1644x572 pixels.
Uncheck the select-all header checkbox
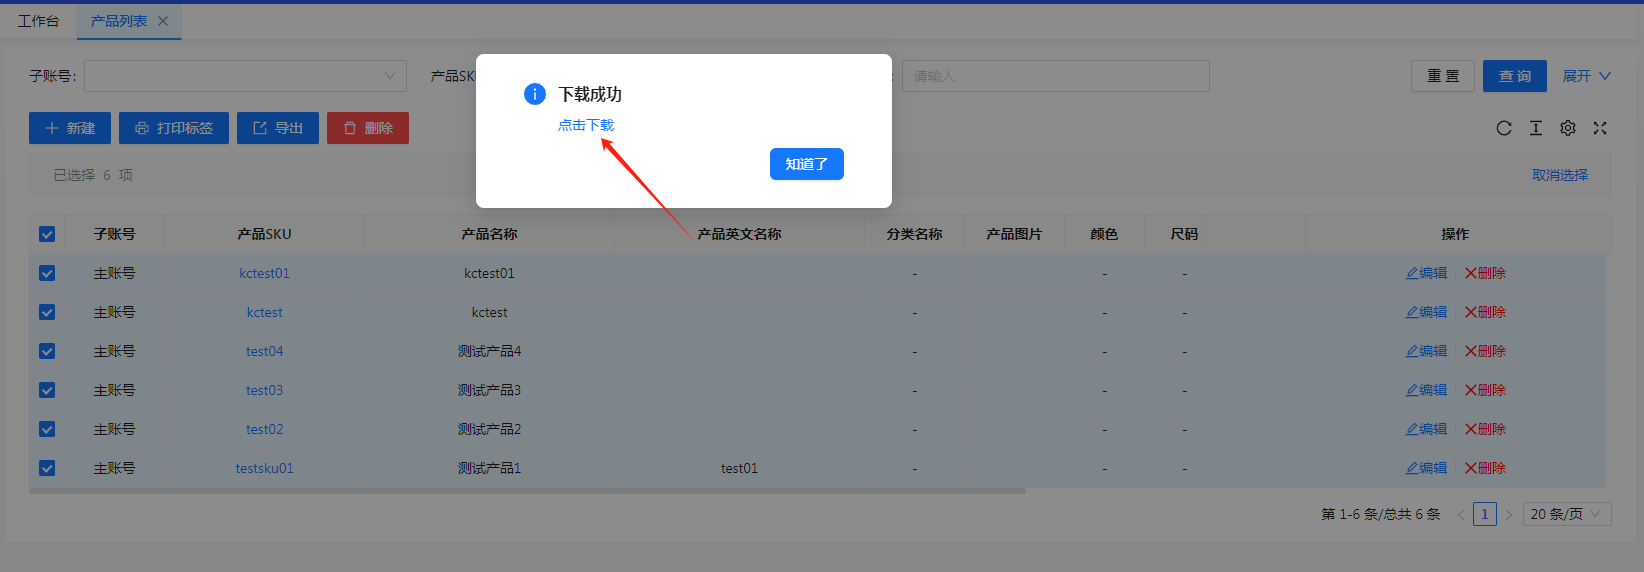click(47, 234)
